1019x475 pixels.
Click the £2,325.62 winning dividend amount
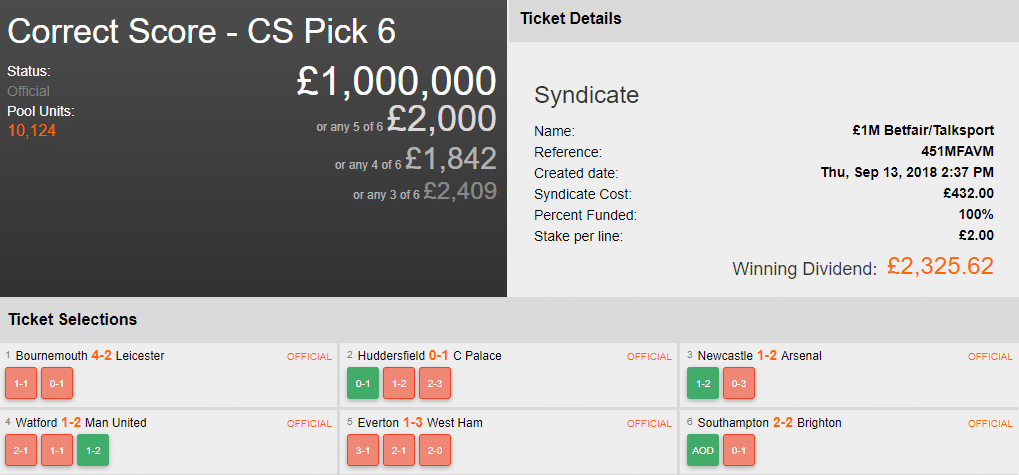pyautogui.click(x=940, y=267)
